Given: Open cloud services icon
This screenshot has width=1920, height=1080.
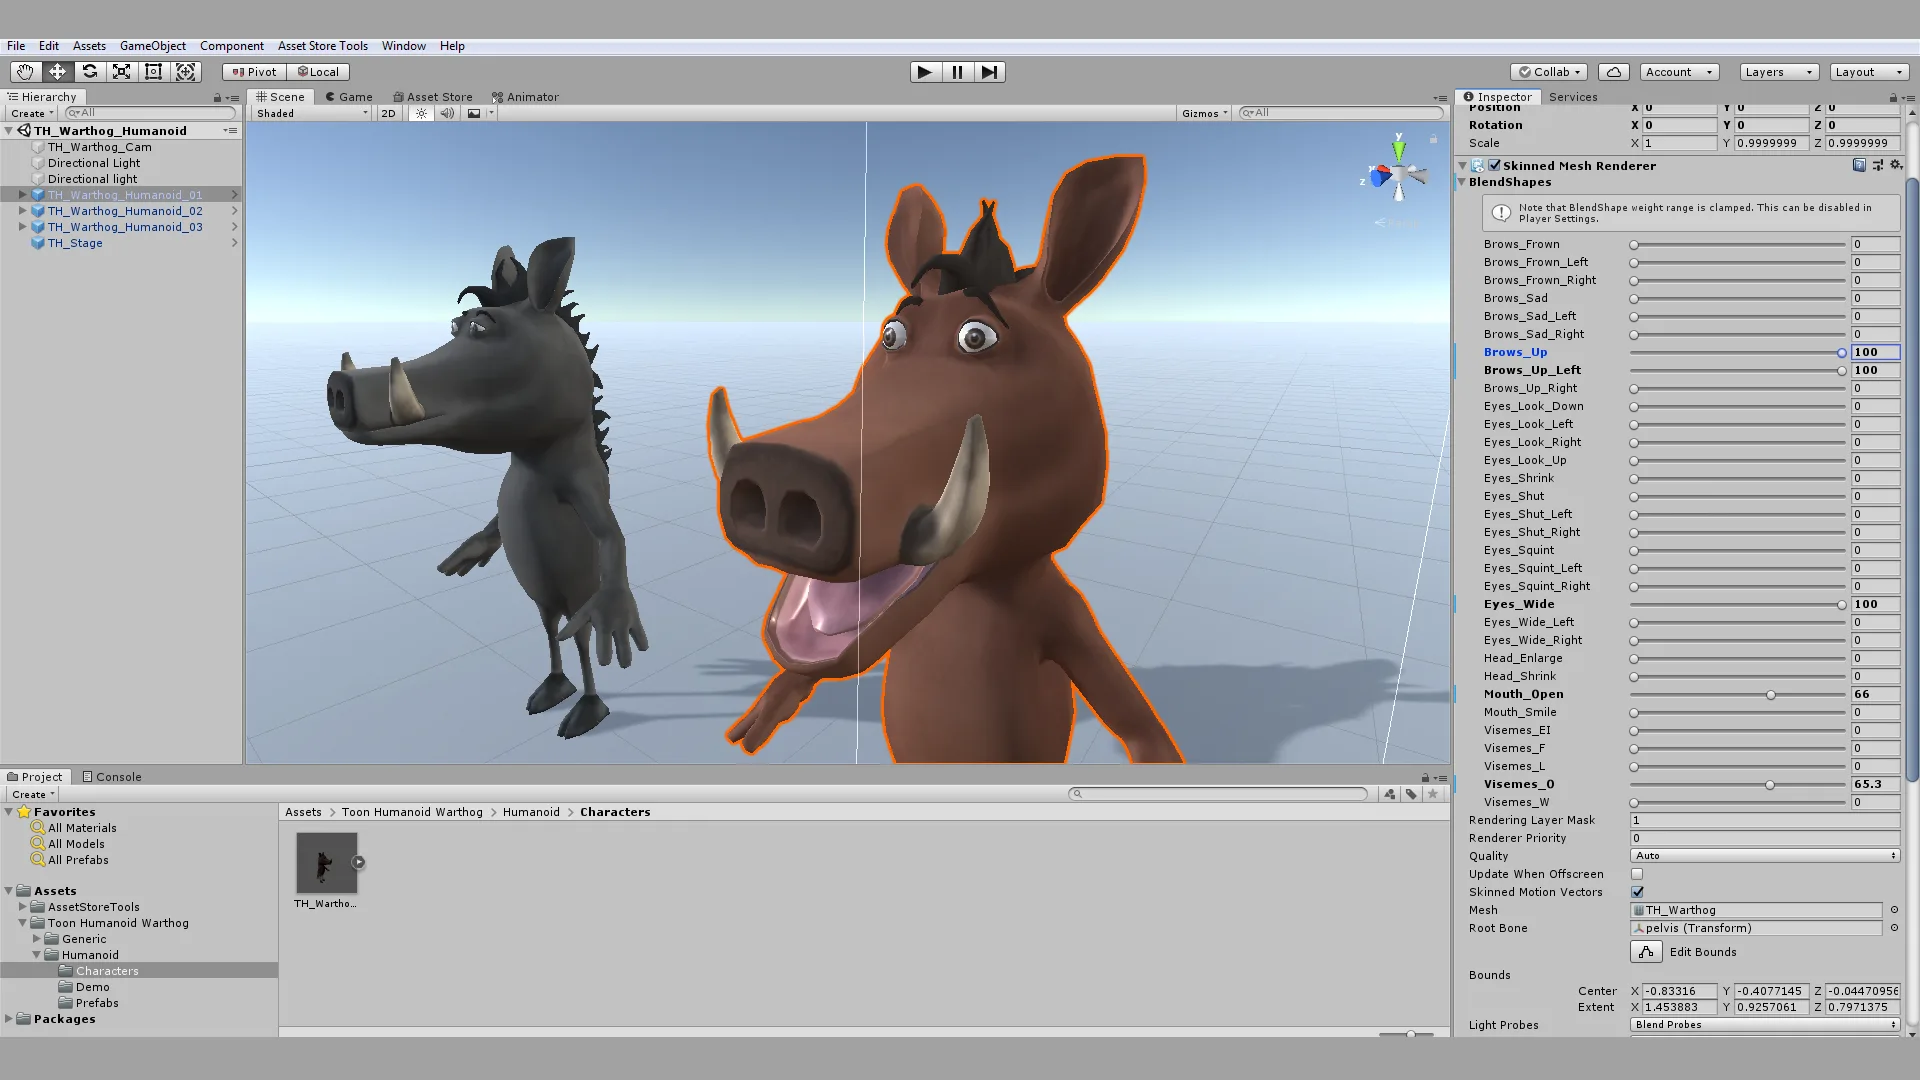Looking at the screenshot, I should click(x=1614, y=72).
